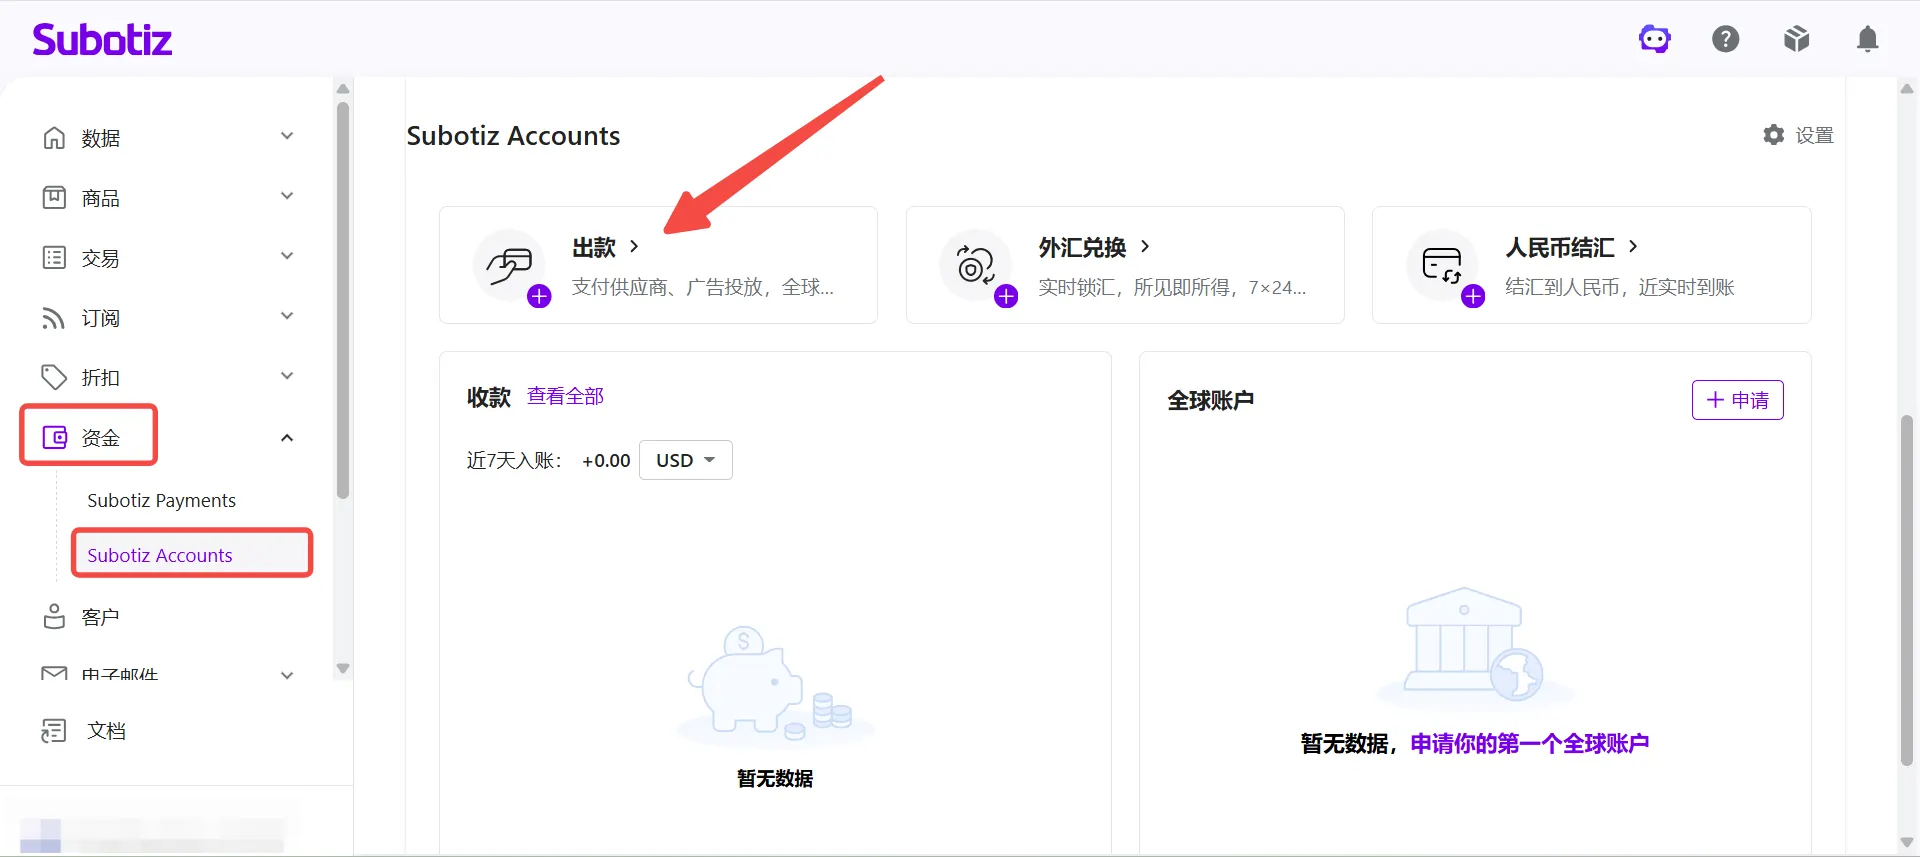Click the 近7天入账 amount +0.00
The width and height of the screenshot is (1920, 857).
click(606, 460)
